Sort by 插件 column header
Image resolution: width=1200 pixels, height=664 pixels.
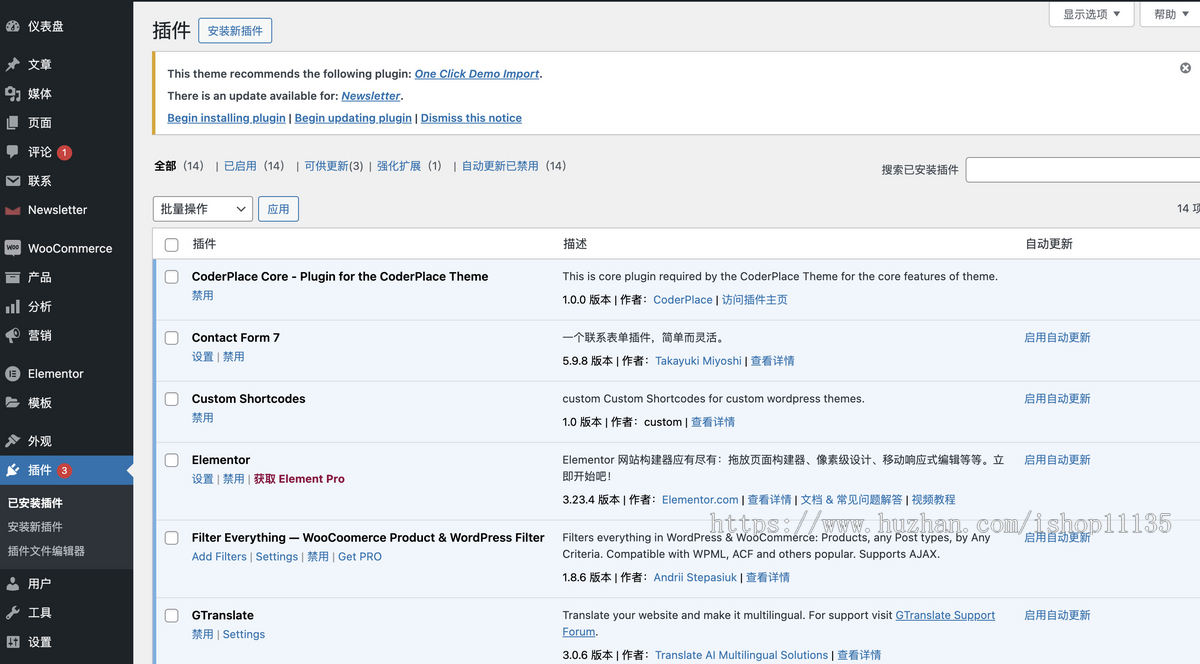(x=204, y=244)
